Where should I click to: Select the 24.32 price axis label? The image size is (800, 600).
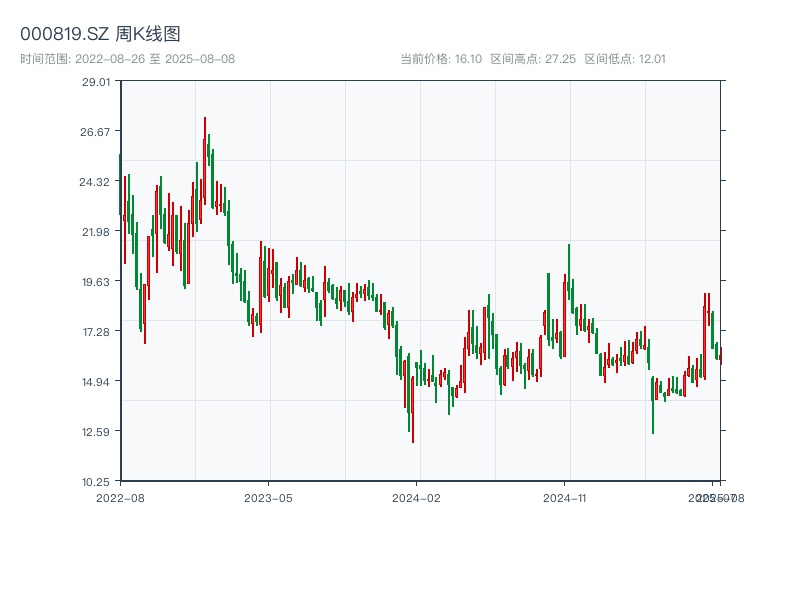click(96, 182)
